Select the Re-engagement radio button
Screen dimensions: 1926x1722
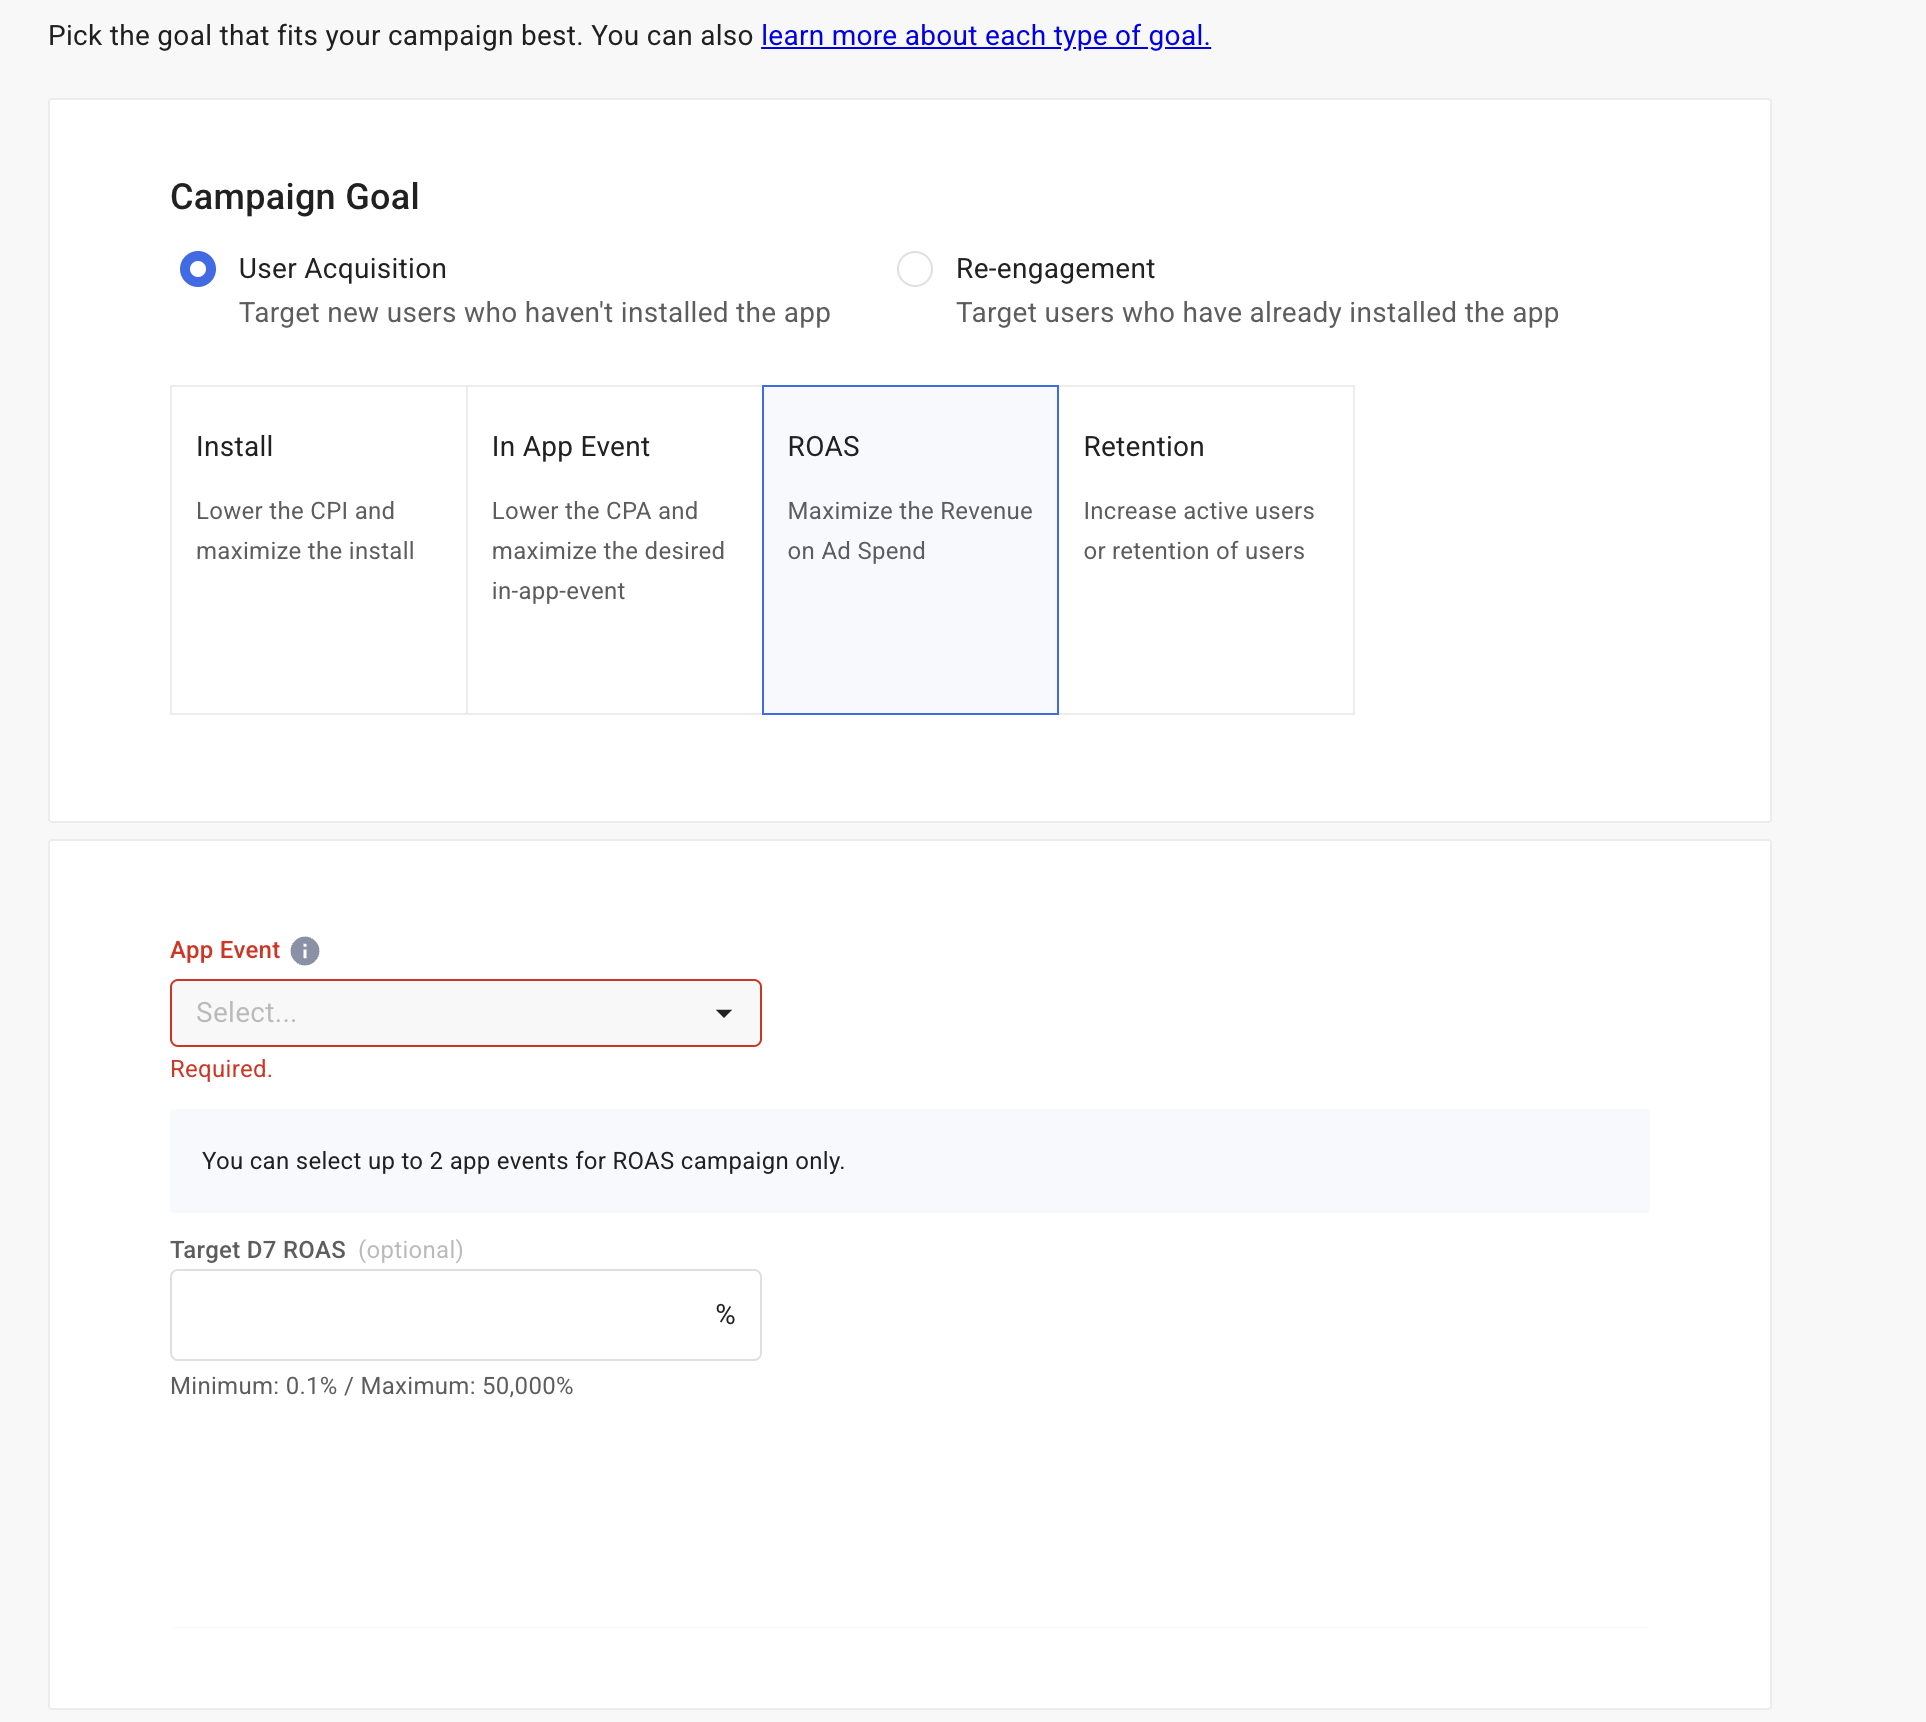point(914,269)
